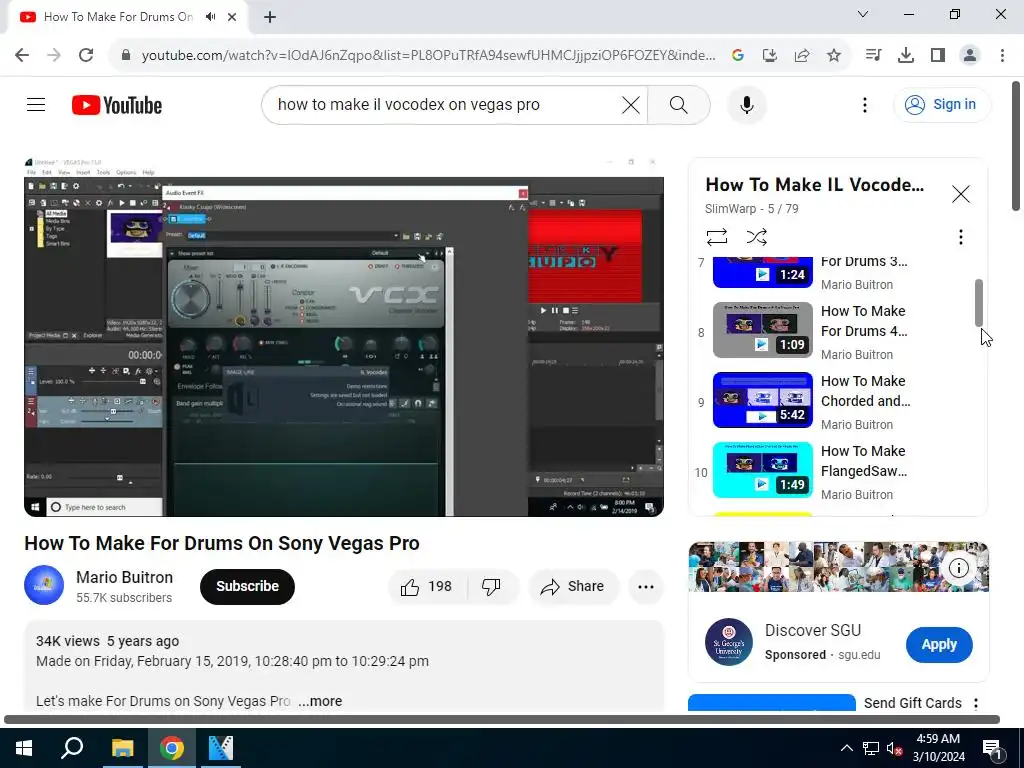Viewport: 1024px width, 768px height.
Task: Open File Explorer from the taskbar
Action: (x=122, y=748)
